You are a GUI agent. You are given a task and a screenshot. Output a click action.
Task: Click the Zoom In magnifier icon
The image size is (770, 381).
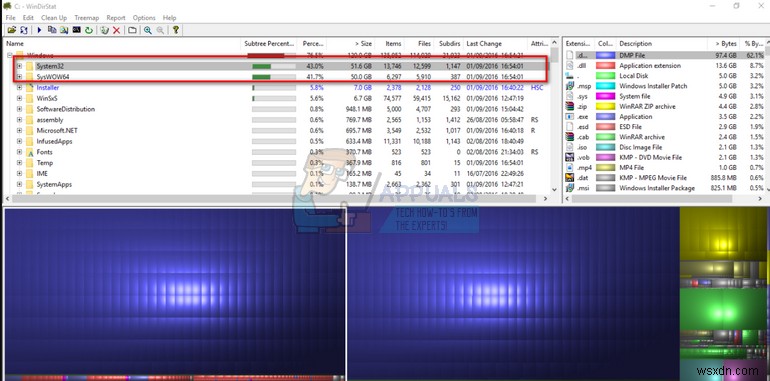(x=147, y=30)
